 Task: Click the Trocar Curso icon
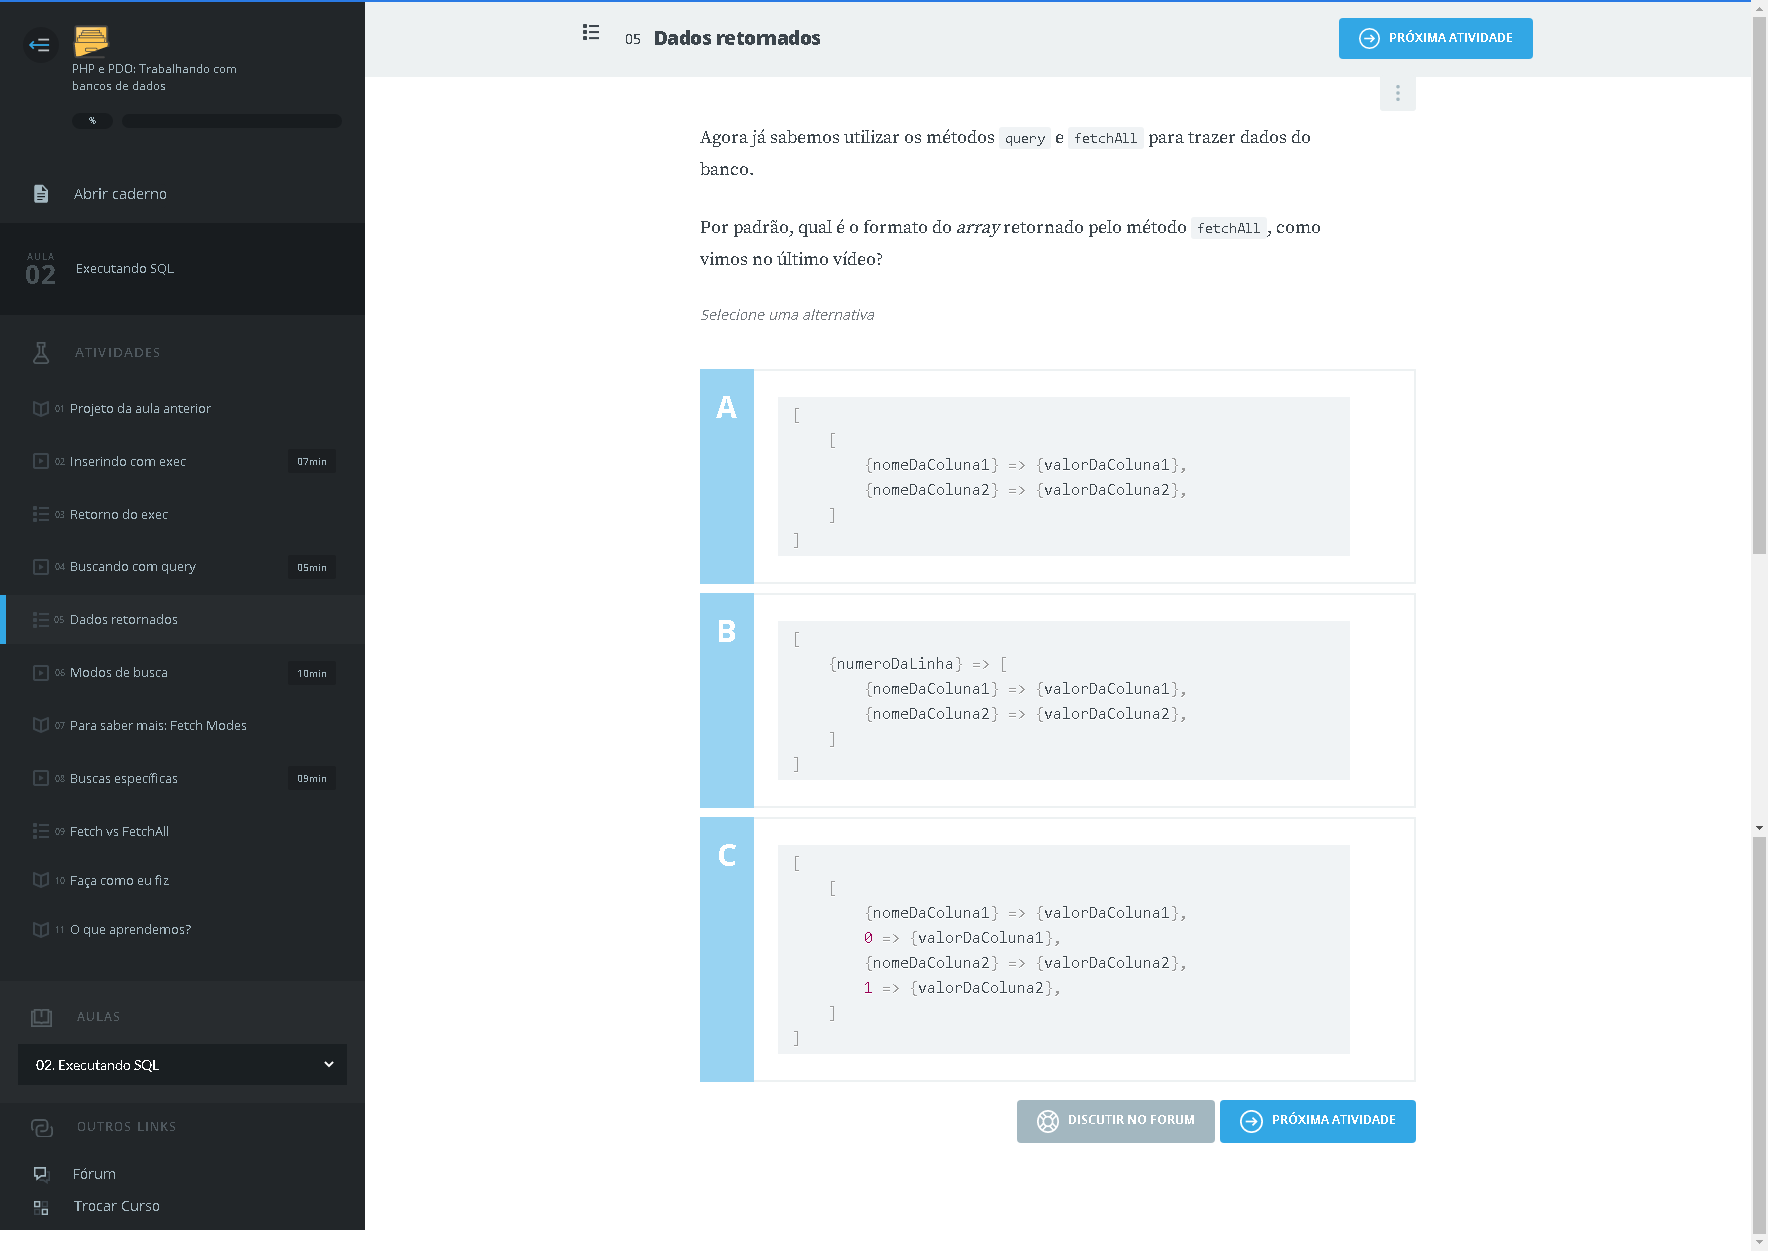coord(41,1207)
